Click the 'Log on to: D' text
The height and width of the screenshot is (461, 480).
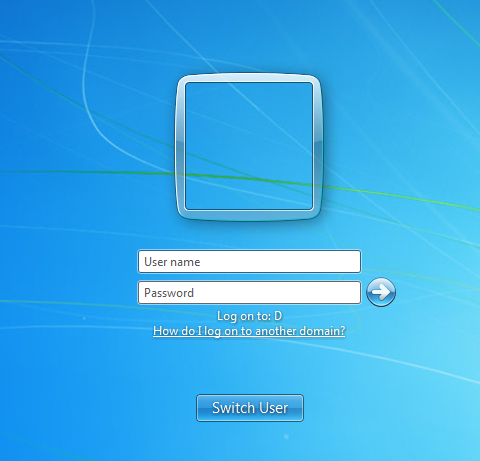point(249,316)
